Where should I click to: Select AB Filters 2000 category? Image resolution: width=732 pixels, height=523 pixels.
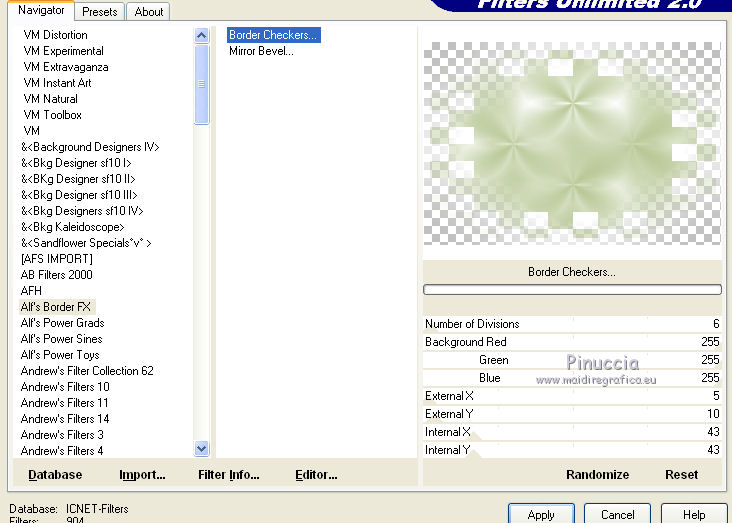[x=56, y=275]
